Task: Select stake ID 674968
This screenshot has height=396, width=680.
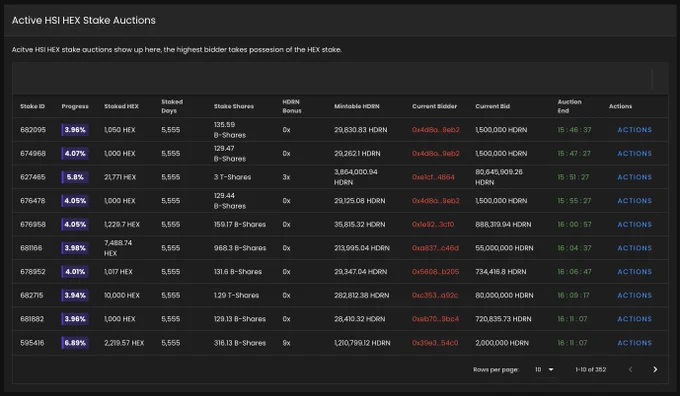Action: tap(33, 154)
